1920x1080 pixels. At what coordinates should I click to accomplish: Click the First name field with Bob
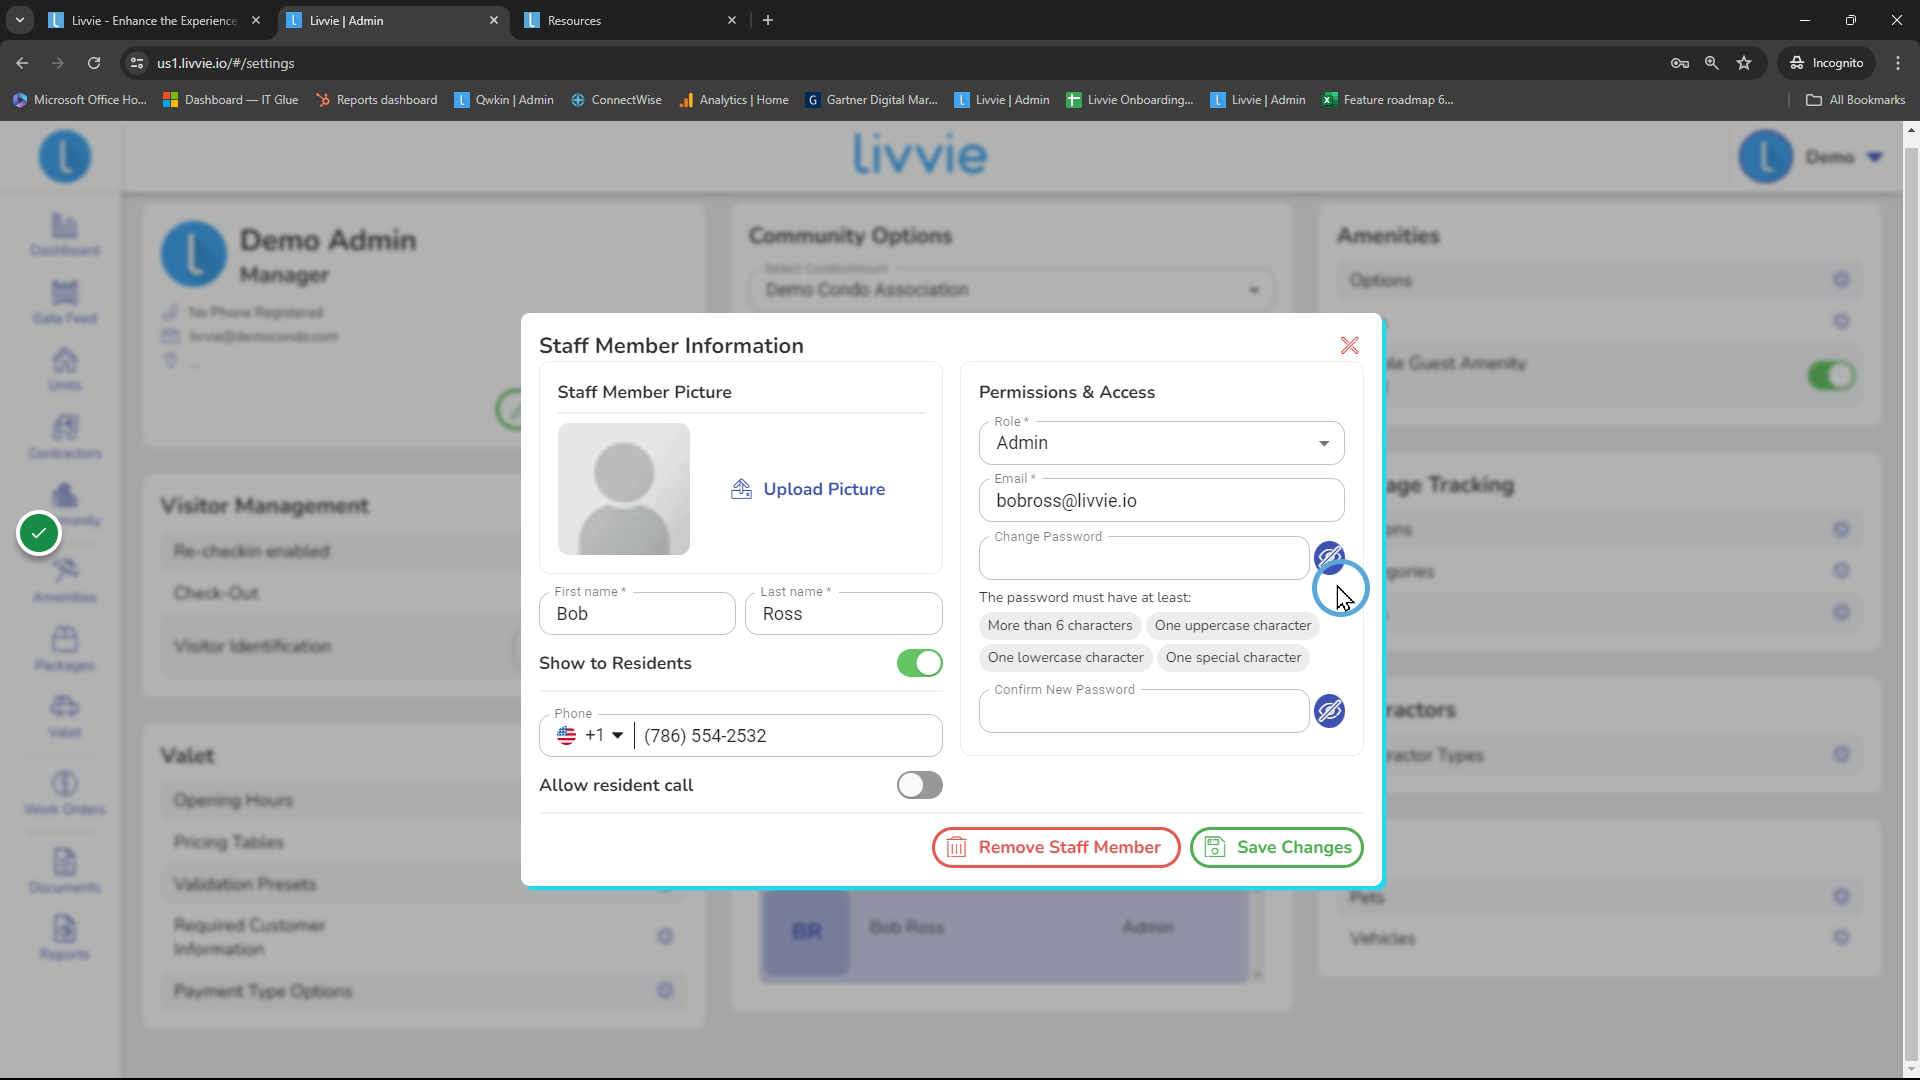click(x=637, y=613)
